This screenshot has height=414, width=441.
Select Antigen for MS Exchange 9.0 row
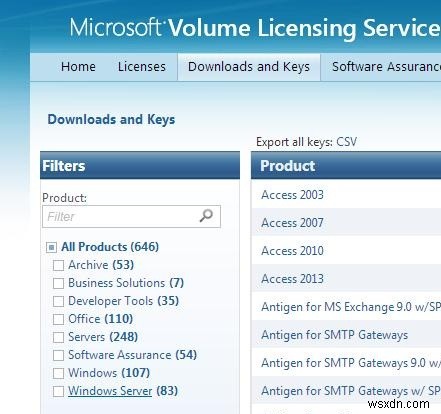[346, 307]
